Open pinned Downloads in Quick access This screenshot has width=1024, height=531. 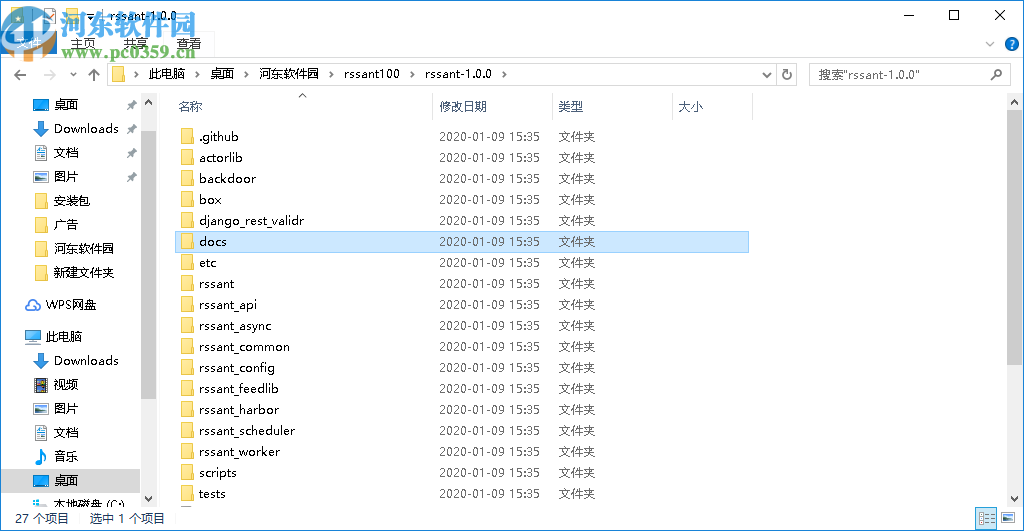(86, 129)
